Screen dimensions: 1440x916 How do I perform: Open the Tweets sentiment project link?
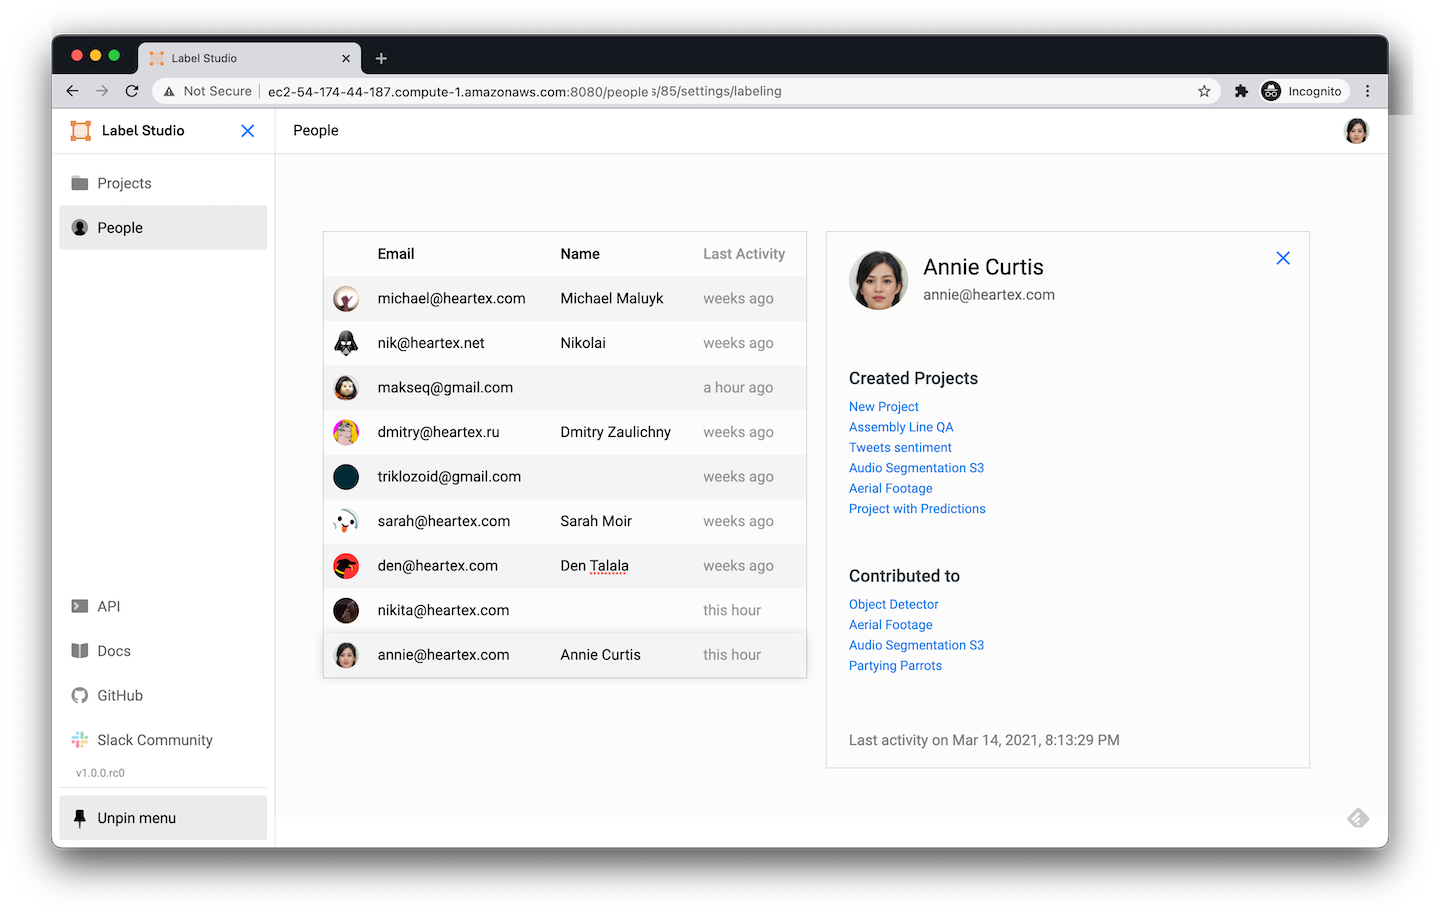(x=900, y=448)
